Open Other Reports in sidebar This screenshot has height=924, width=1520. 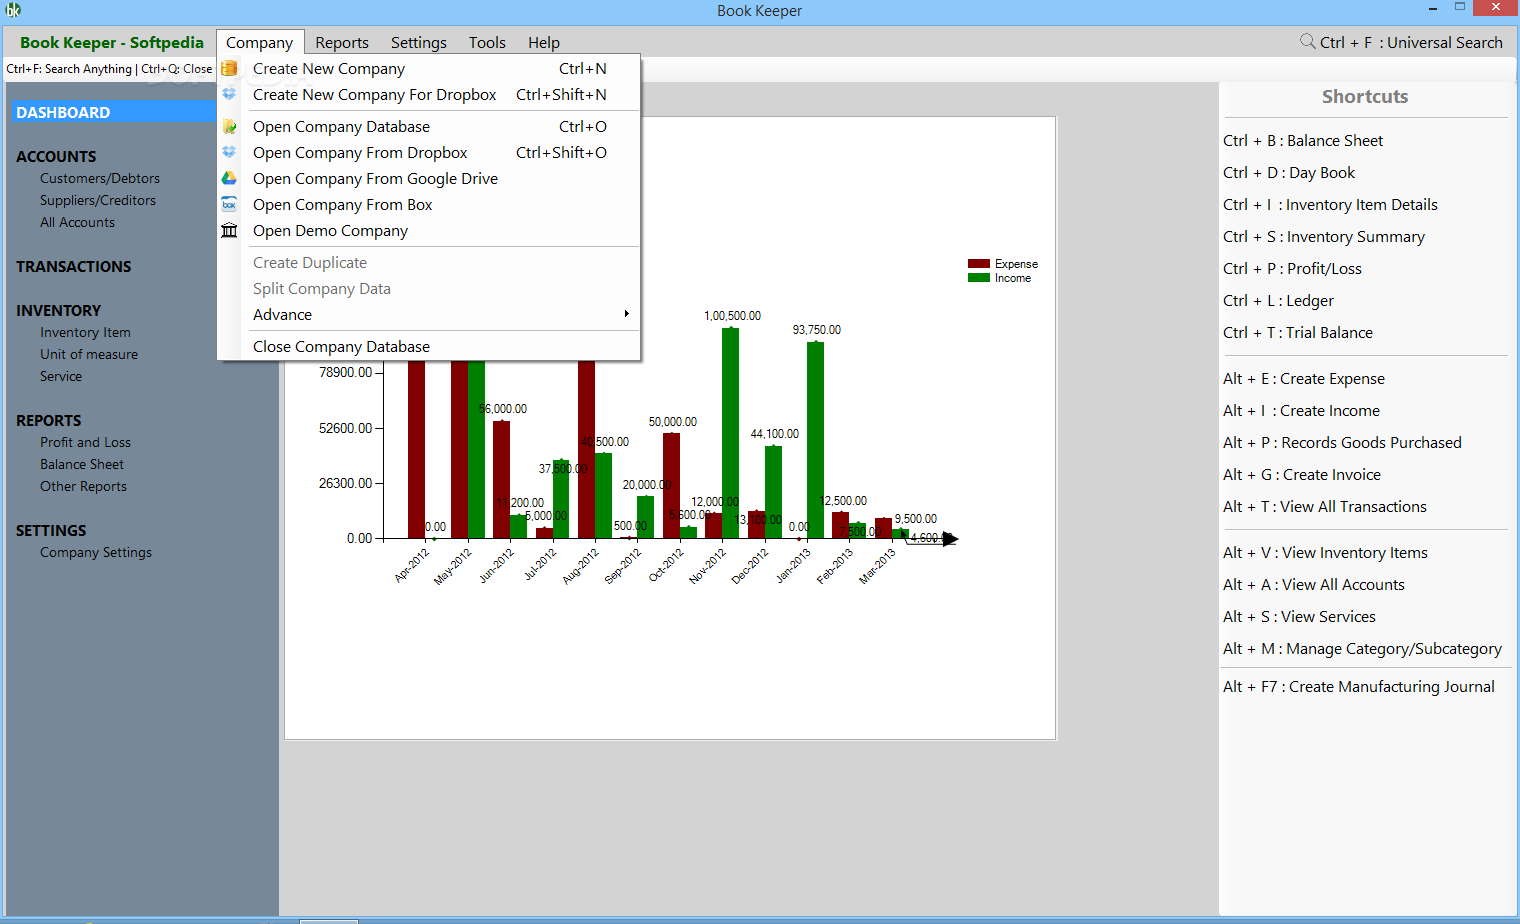[83, 487]
